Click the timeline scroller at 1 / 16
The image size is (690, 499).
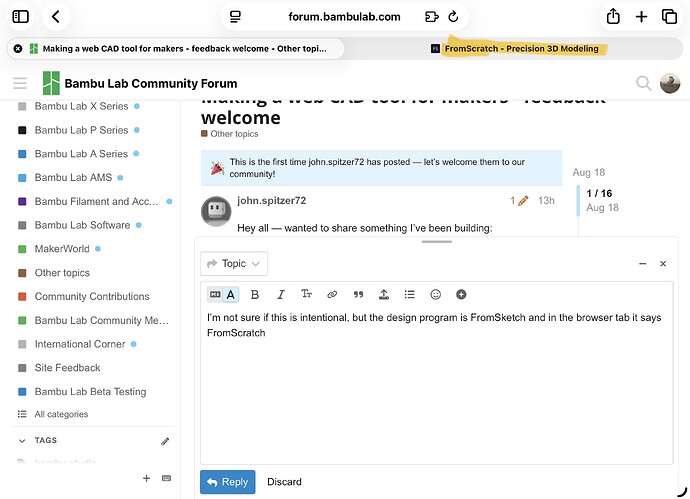pos(599,200)
